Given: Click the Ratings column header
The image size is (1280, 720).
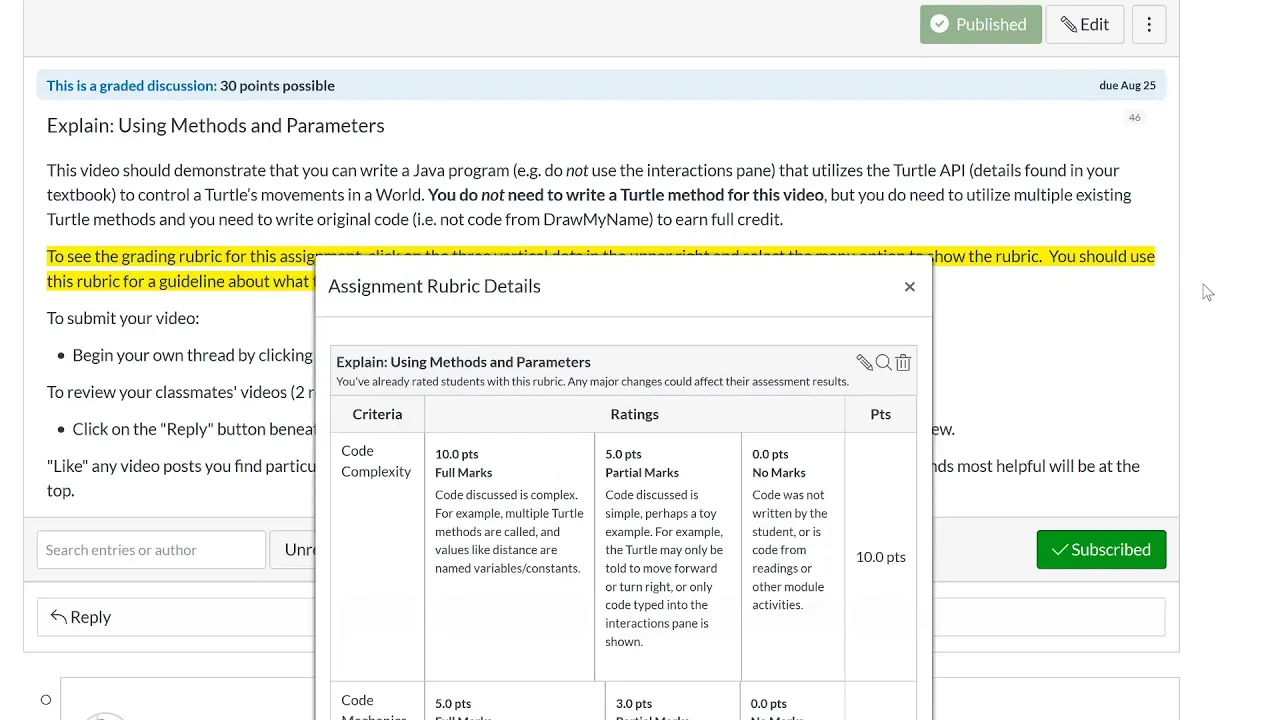Looking at the screenshot, I should (634, 414).
